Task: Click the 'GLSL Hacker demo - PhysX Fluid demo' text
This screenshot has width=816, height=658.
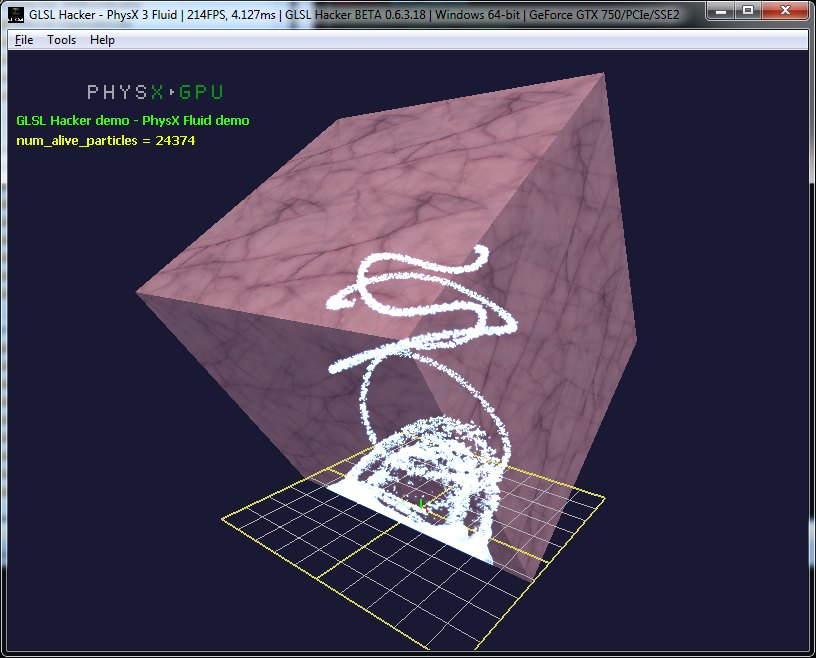Action: point(133,121)
